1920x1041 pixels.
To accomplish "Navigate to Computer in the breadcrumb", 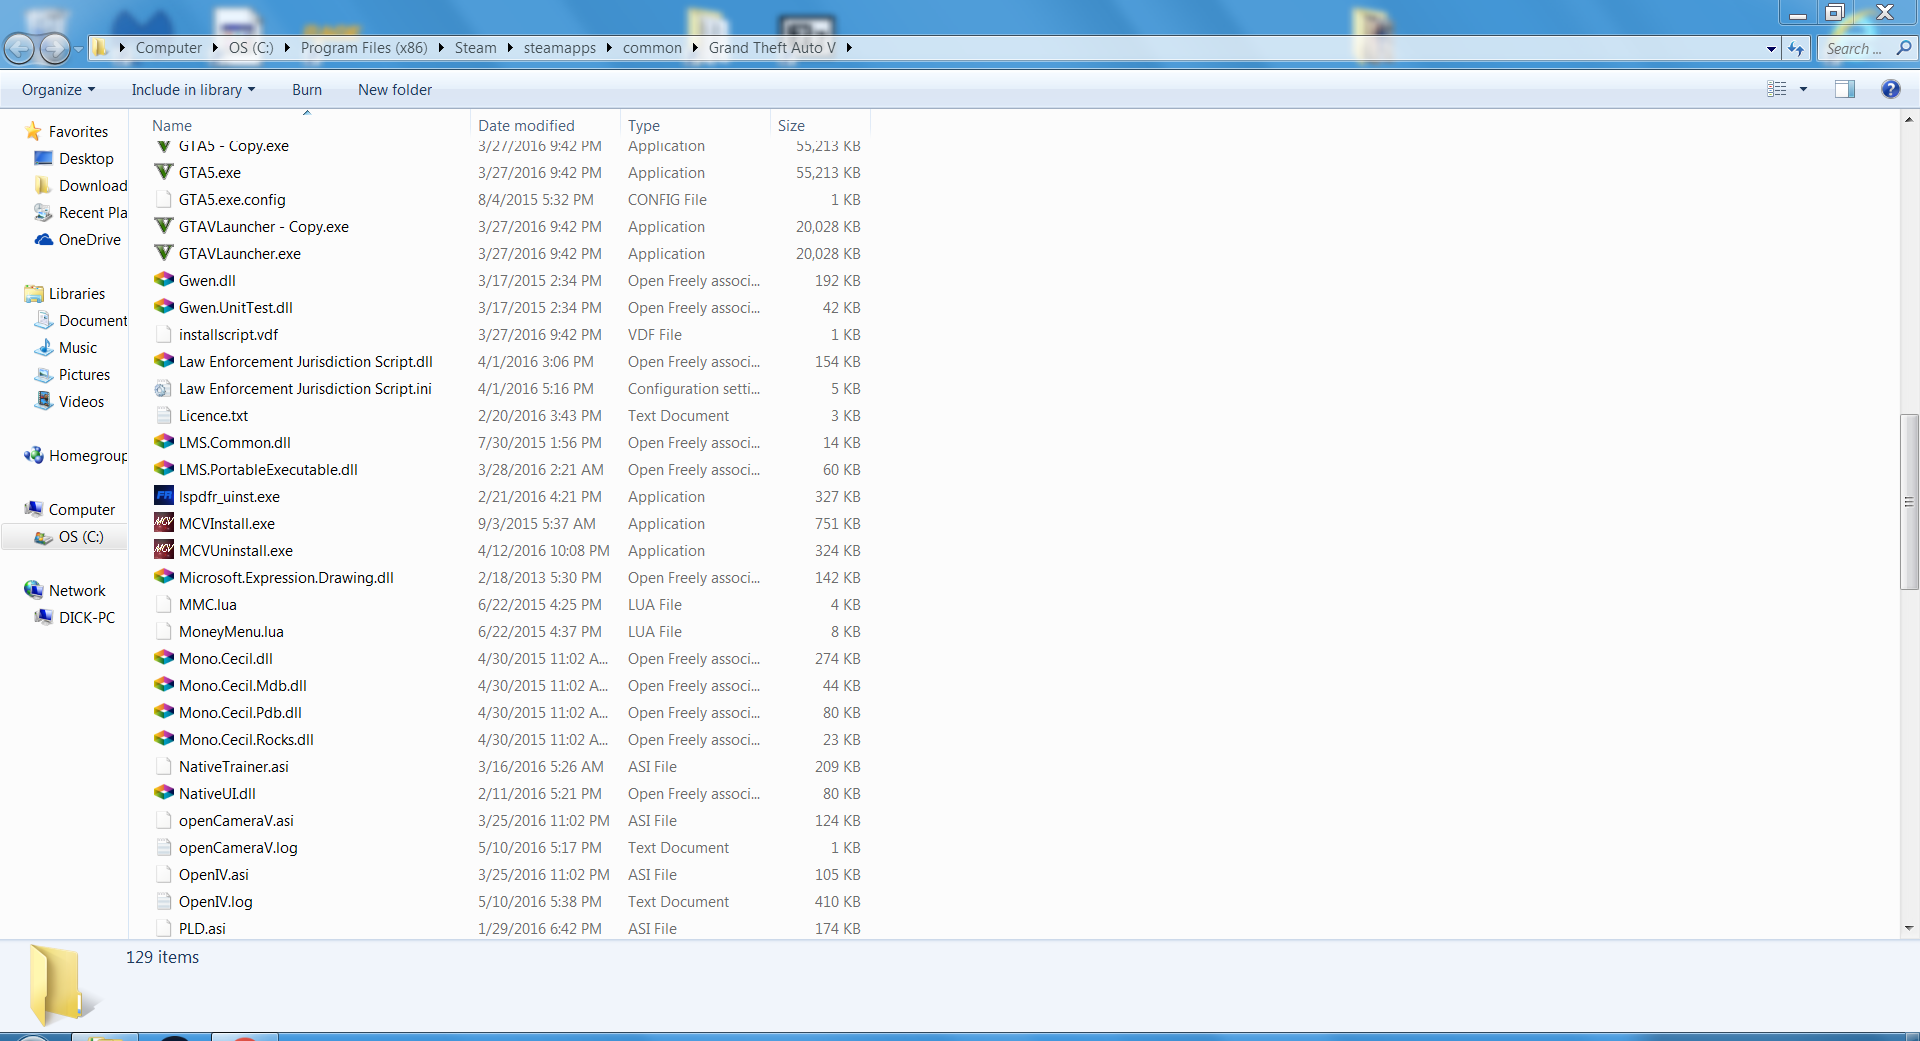I will [169, 48].
